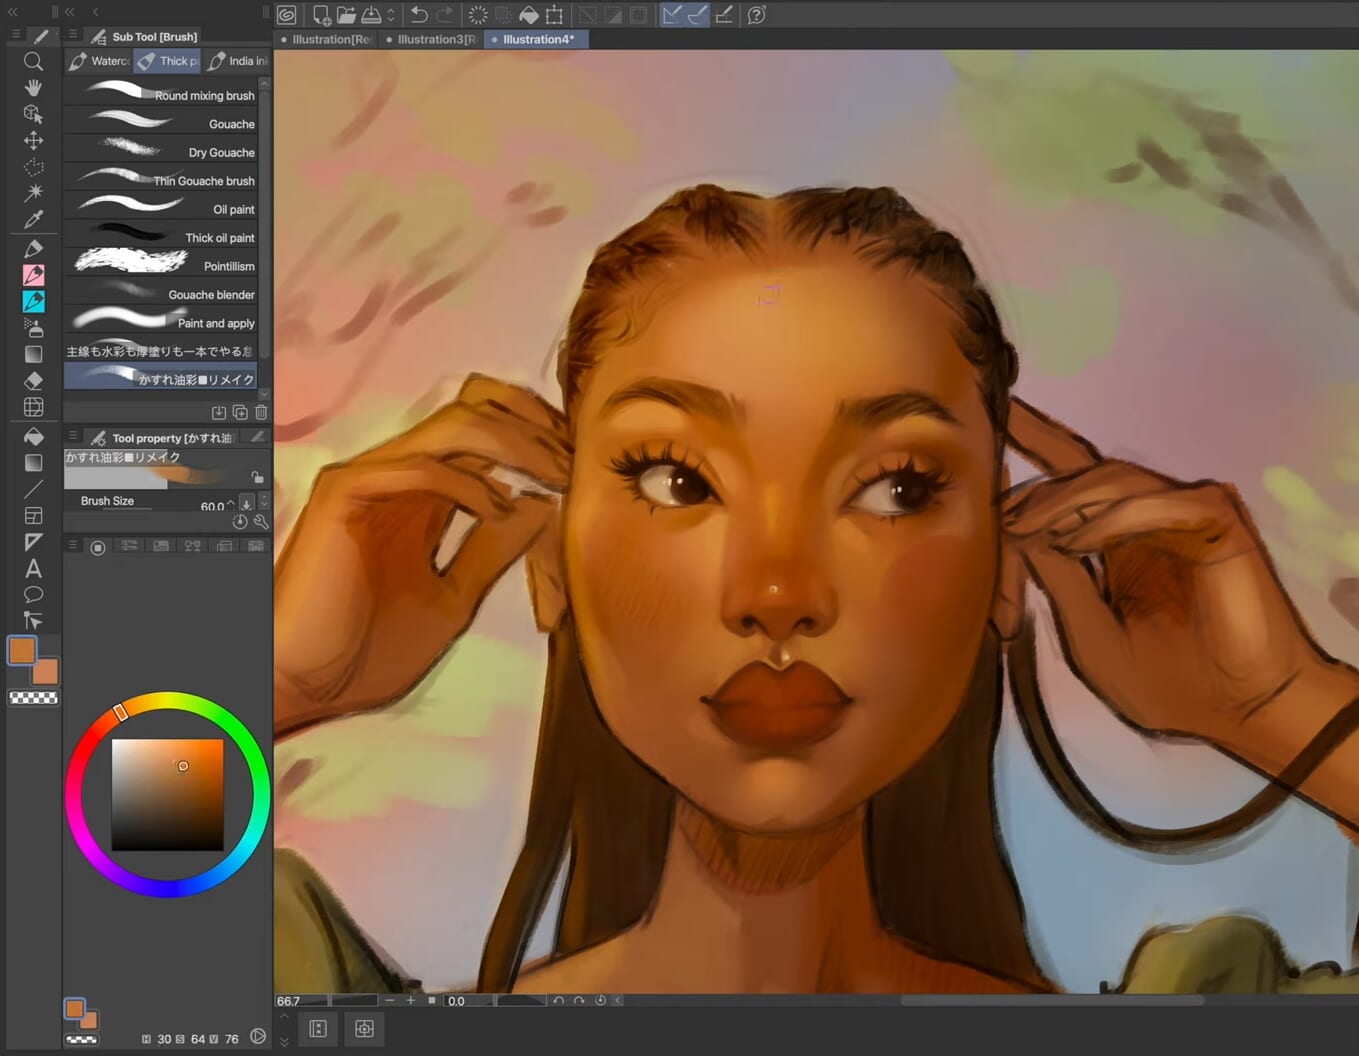The height and width of the screenshot is (1056, 1359).
Task: Undo the last stroke with the undo arrow
Action: 418,14
